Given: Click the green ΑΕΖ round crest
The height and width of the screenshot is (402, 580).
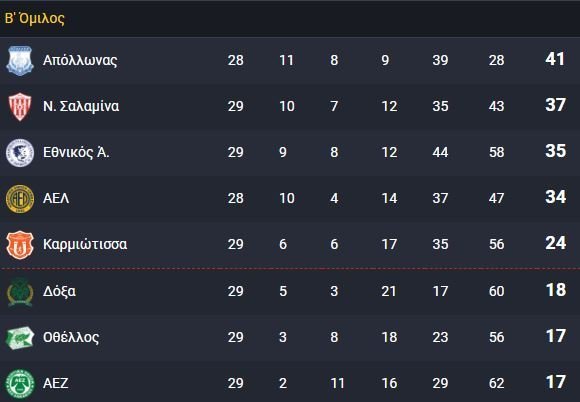Looking at the screenshot, I should (20, 384).
